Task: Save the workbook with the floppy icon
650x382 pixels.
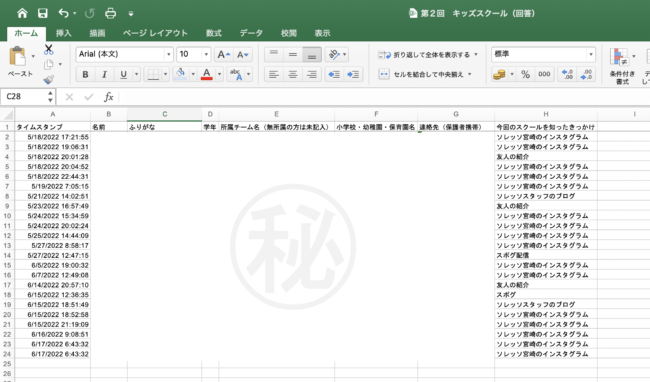Action: (42, 13)
